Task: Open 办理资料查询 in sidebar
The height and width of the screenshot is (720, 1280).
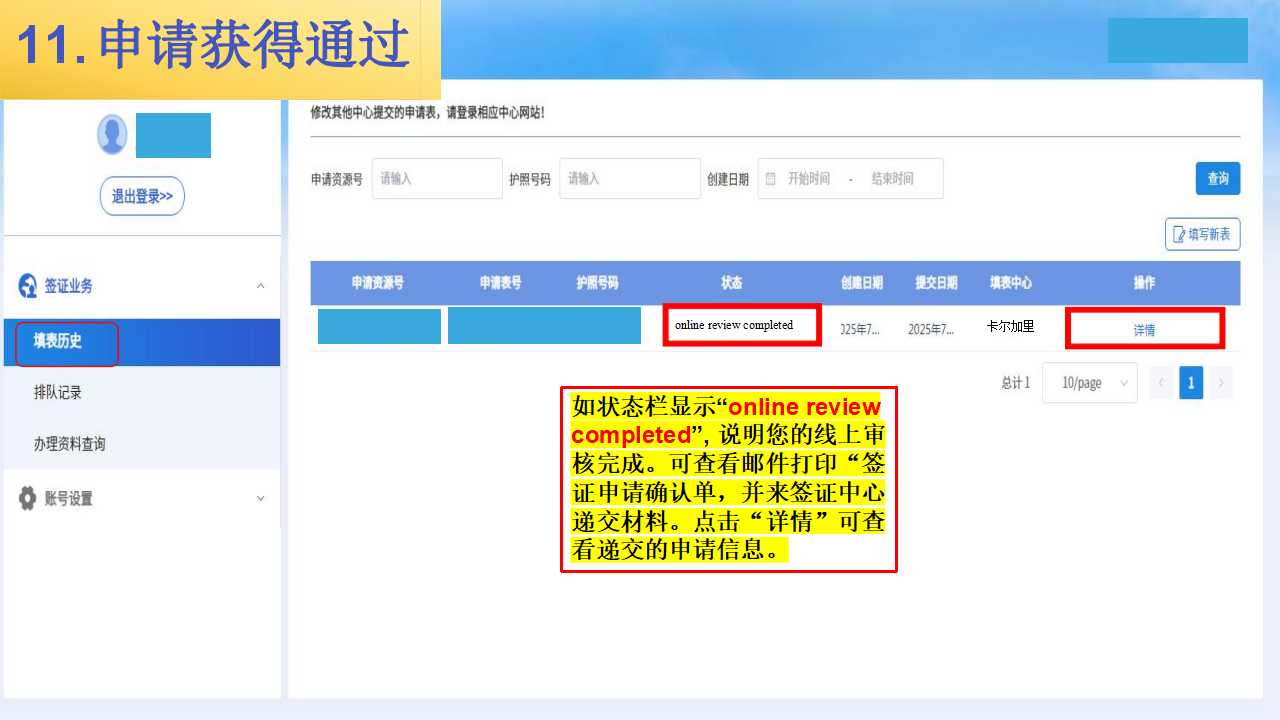Action: [x=70, y=444]
